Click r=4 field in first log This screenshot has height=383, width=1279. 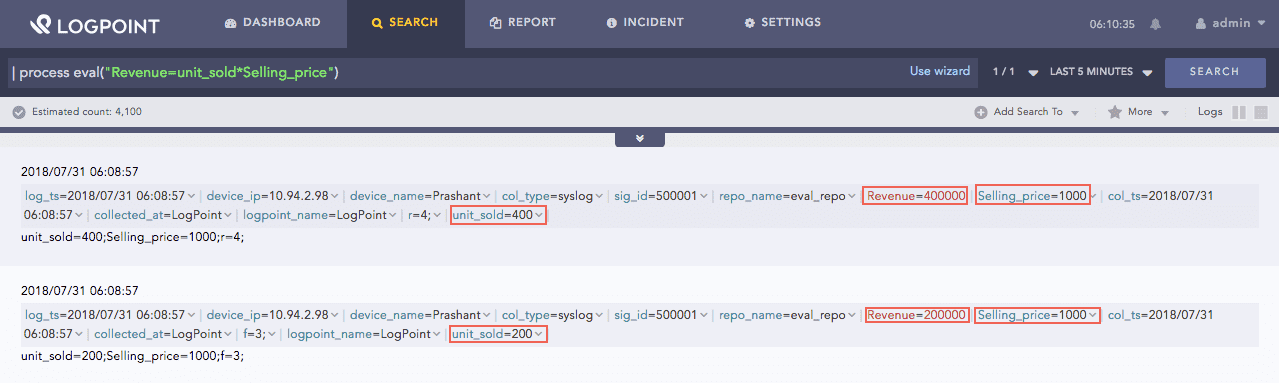pyautogui.click(x=419, y=215)
